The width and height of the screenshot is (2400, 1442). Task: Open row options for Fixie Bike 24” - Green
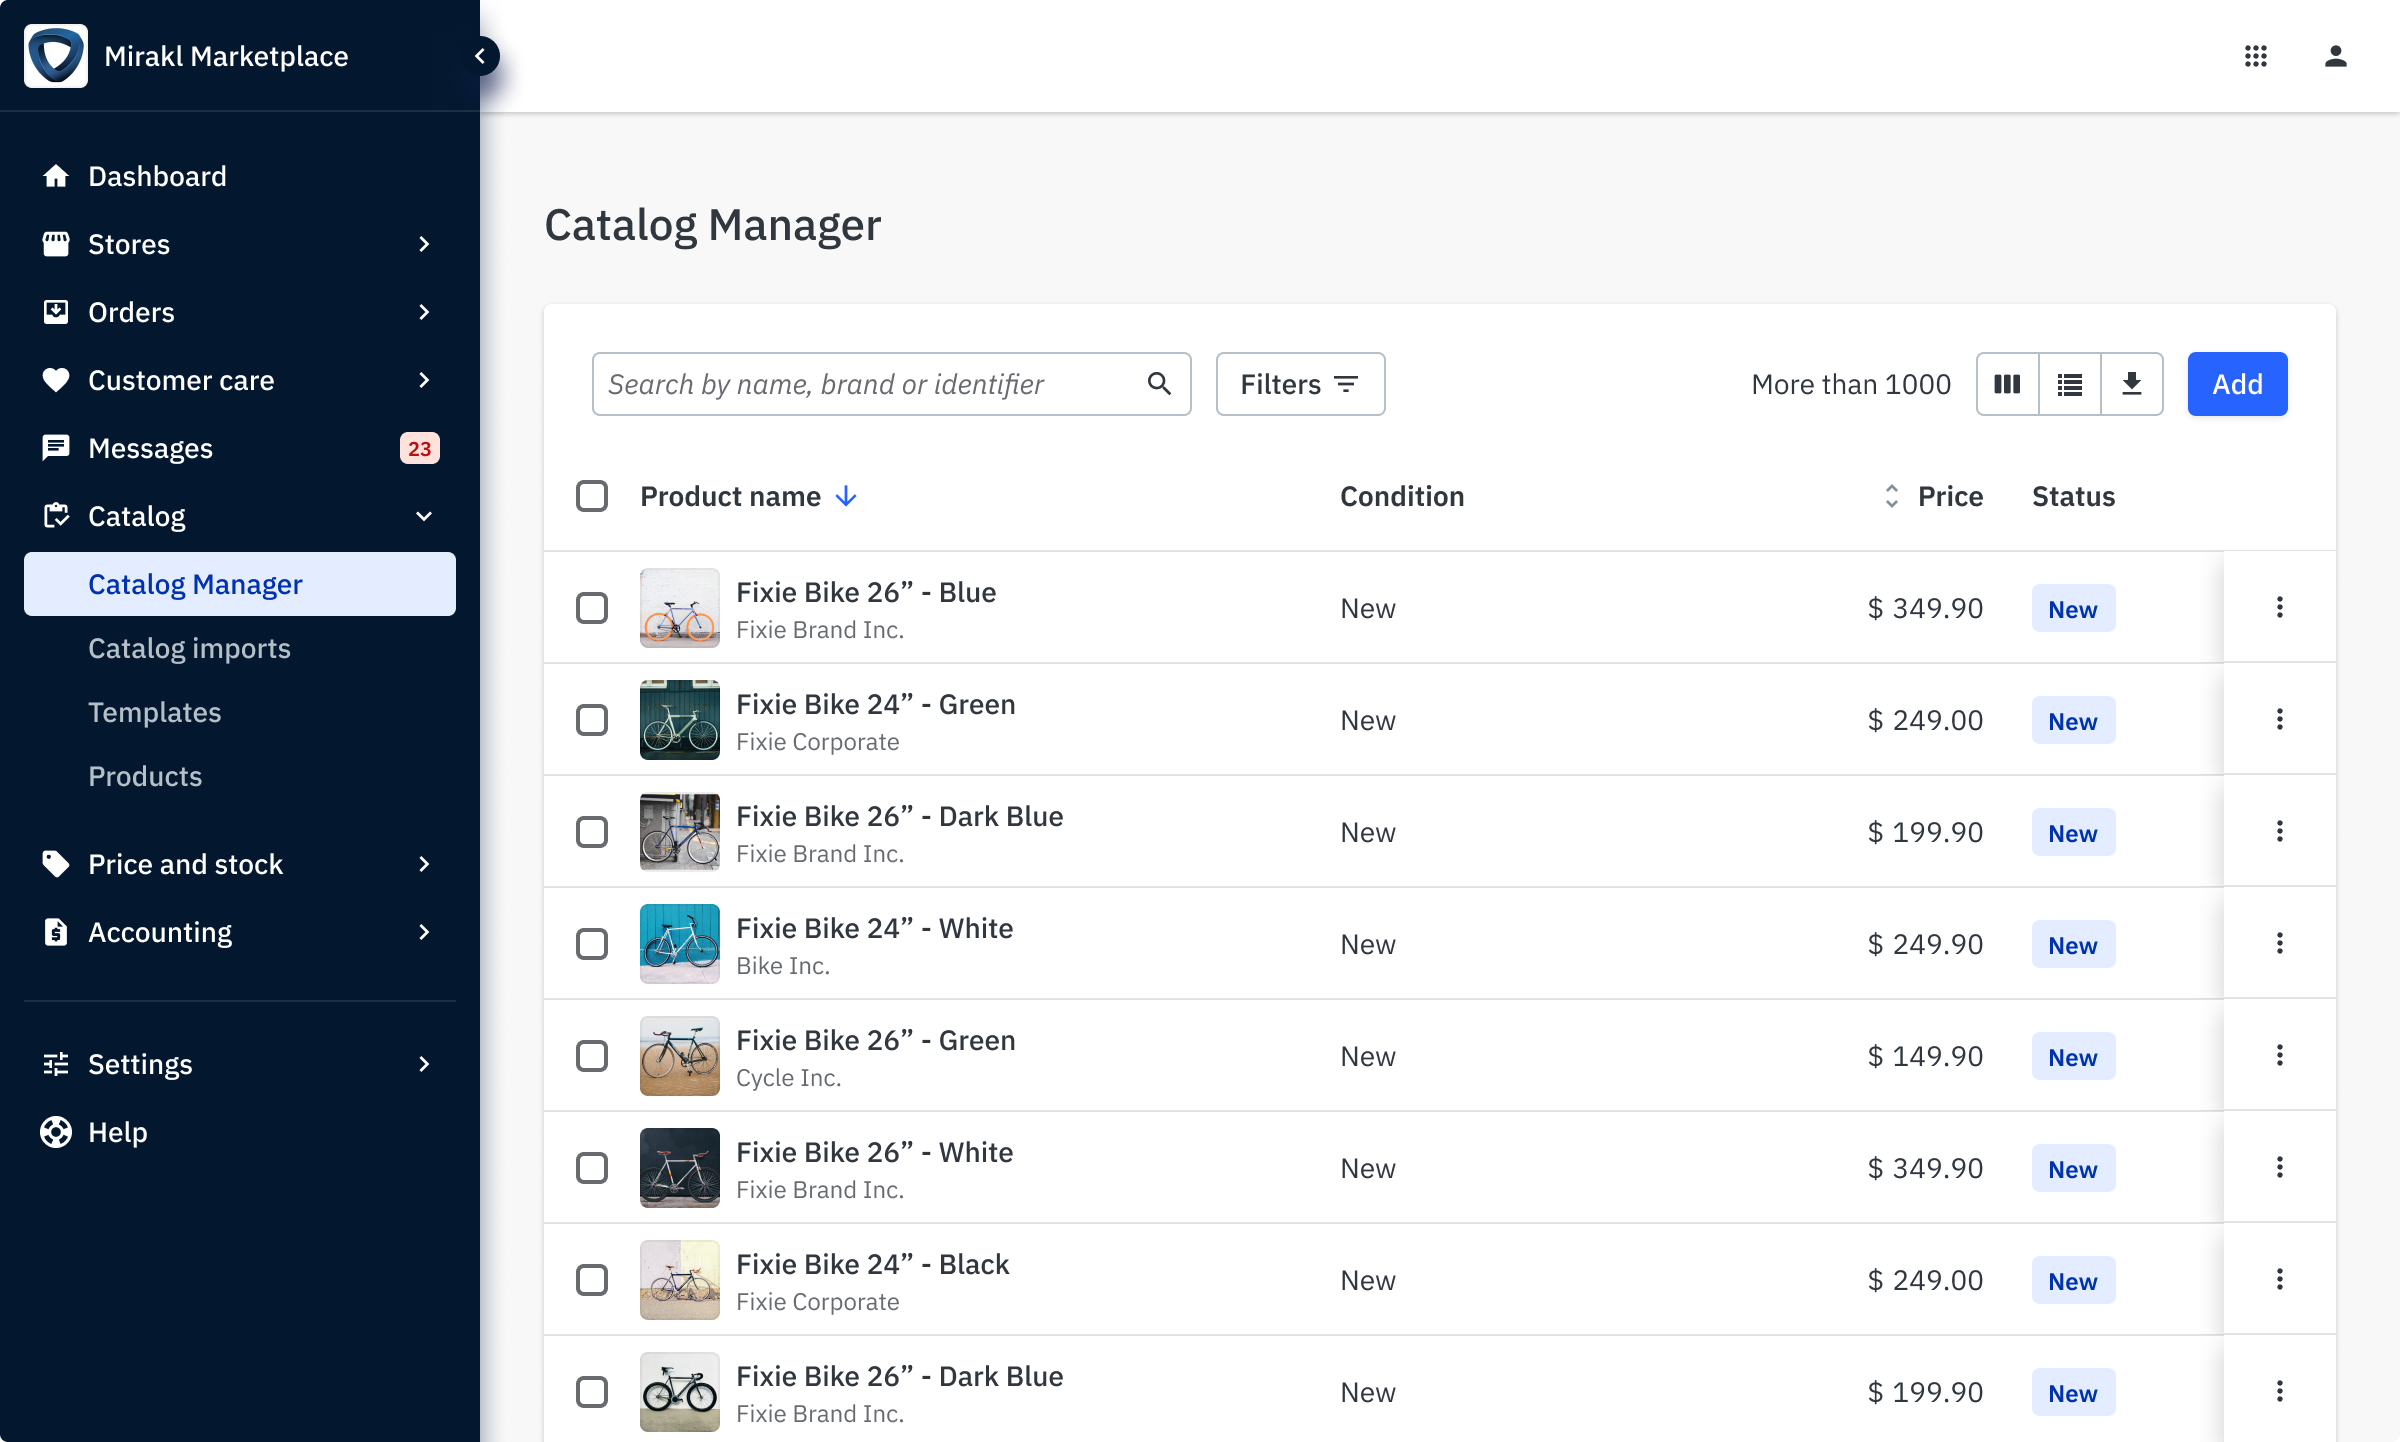[2279, 720]
